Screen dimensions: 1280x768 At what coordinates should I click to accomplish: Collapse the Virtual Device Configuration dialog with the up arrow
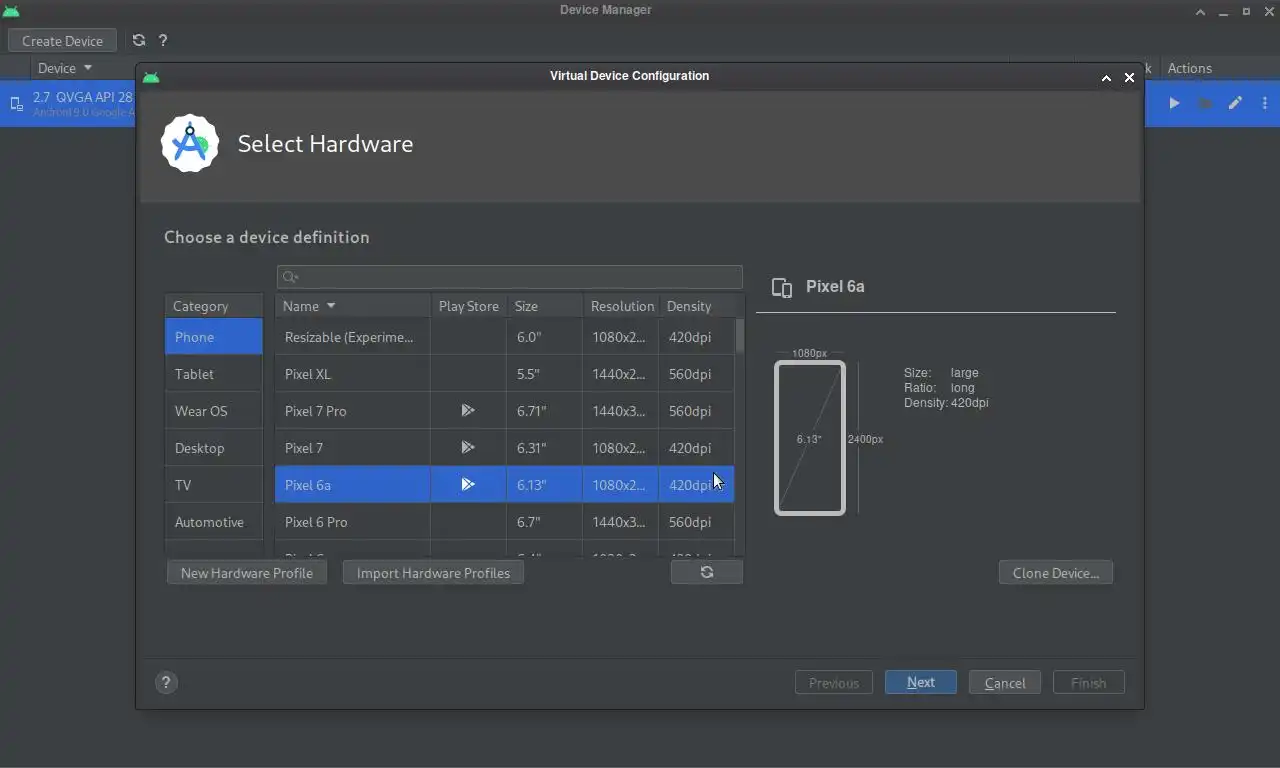pyautogui.click(x=1106, y=77)
